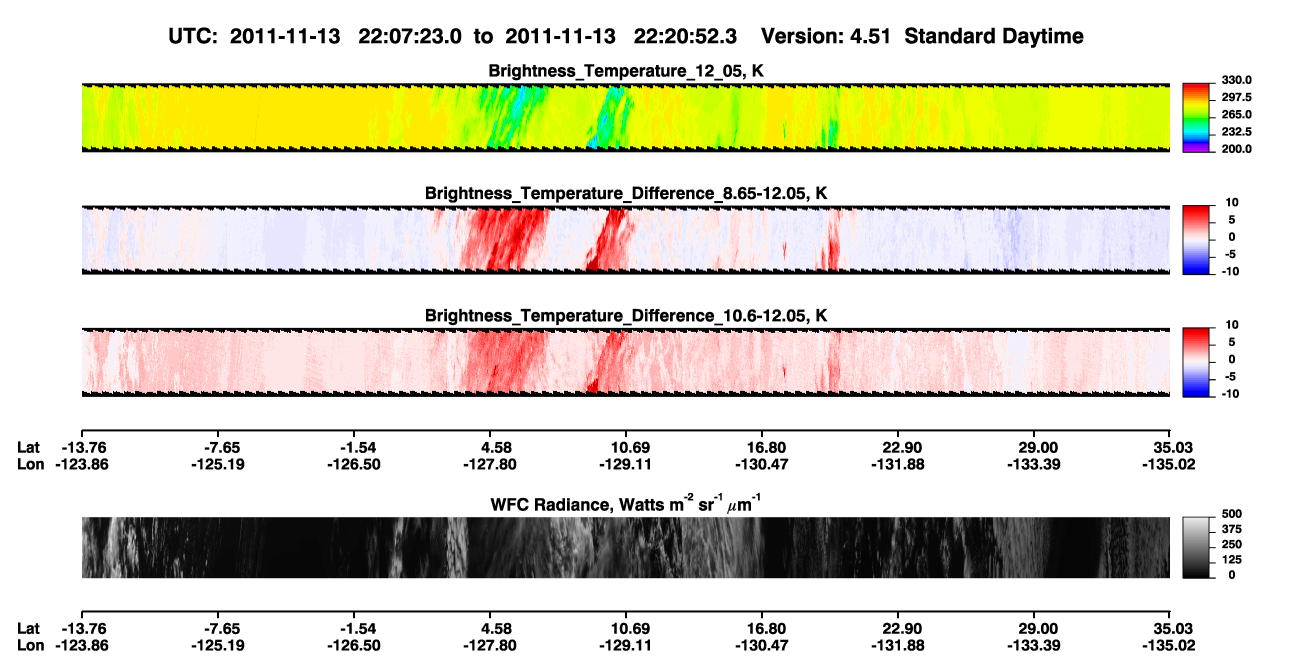
Task: Click the Brightness_Temperature_Difference_10.6-12.05, K title
Action: [626, 316]
